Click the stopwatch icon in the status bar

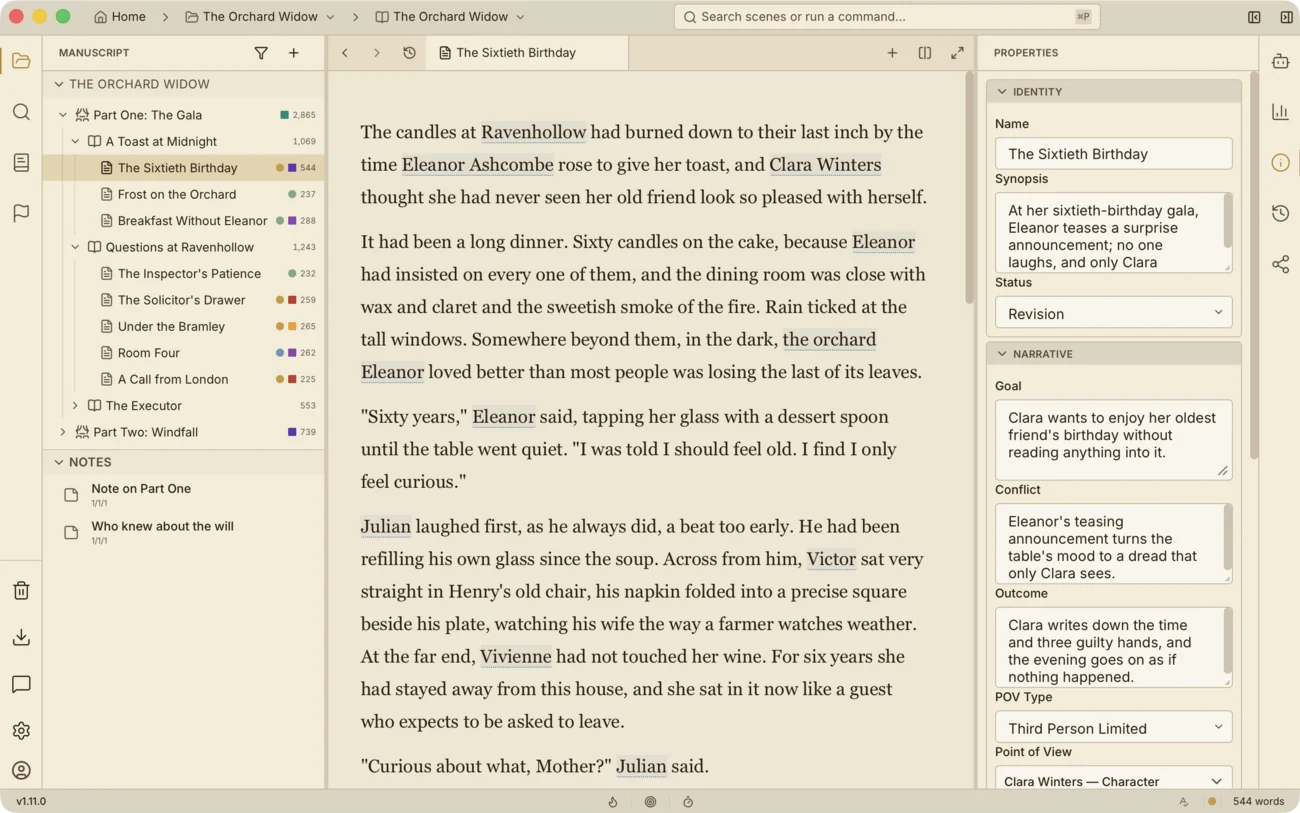pos(688,802)
